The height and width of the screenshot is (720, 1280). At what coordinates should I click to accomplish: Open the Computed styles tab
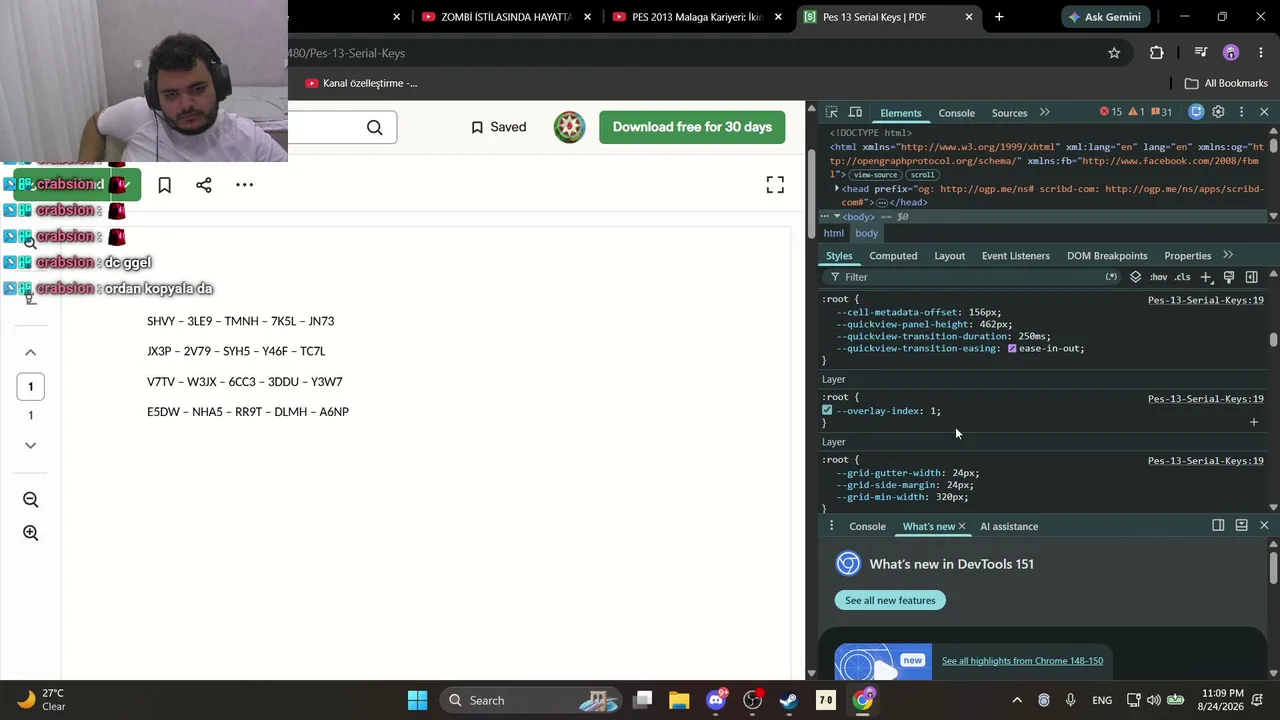coord(893,256)
